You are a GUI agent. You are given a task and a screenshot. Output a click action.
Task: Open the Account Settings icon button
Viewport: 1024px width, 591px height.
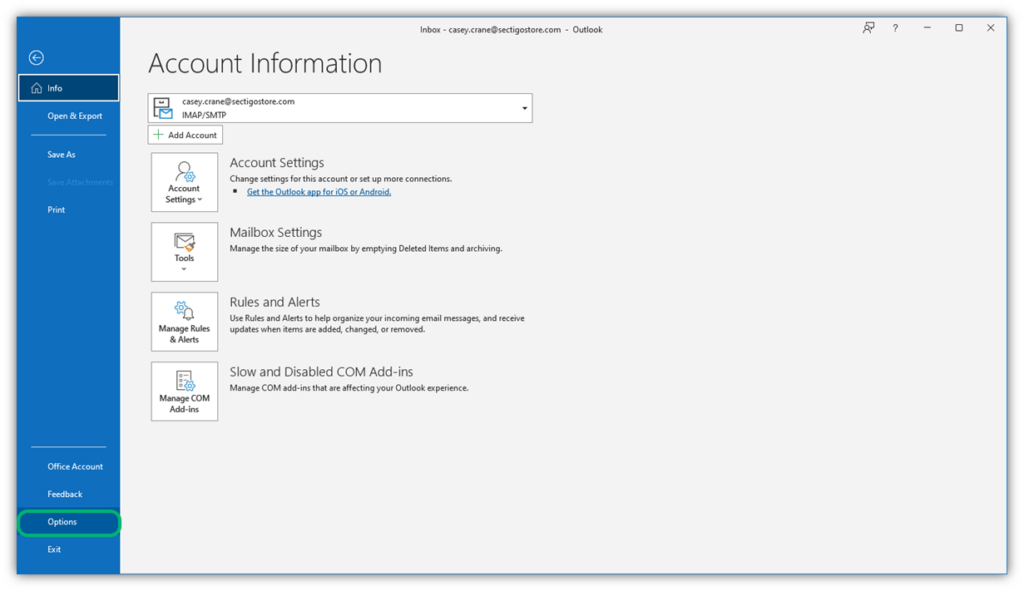tap(184, 182)
